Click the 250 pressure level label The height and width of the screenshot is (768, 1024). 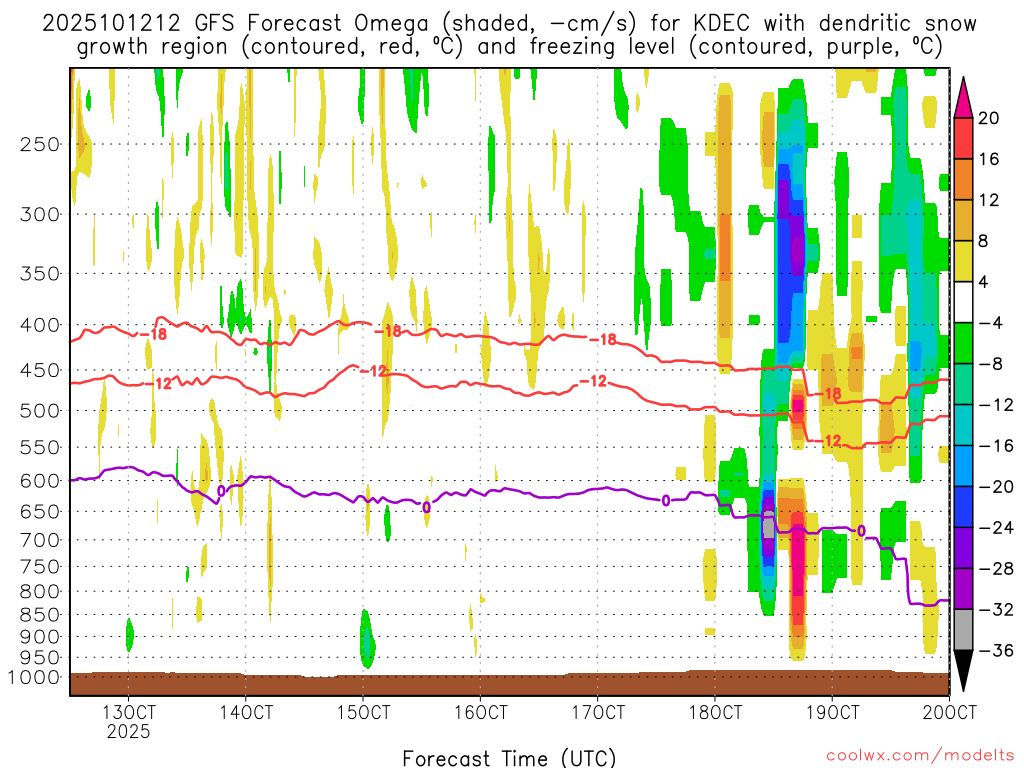pos(40,144)
